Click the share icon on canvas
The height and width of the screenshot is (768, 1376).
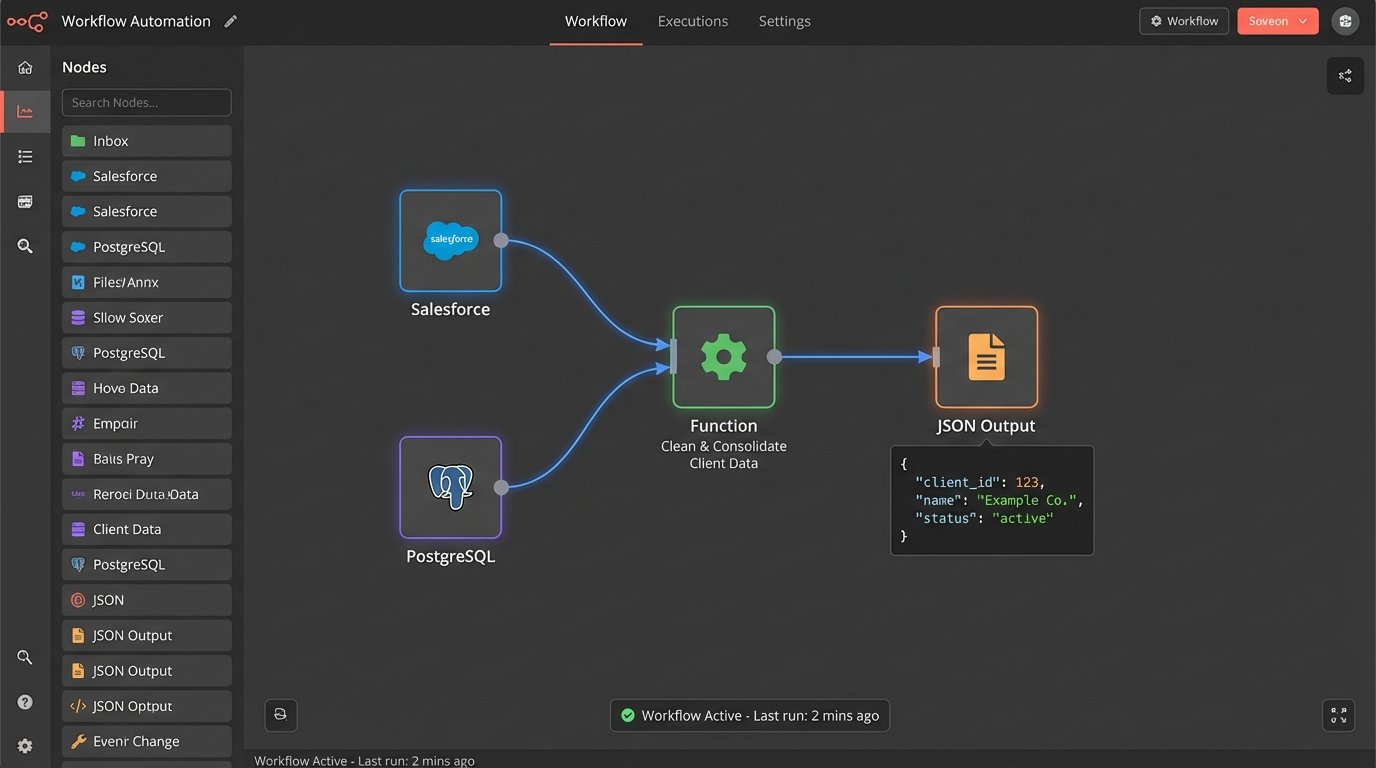1345,76
